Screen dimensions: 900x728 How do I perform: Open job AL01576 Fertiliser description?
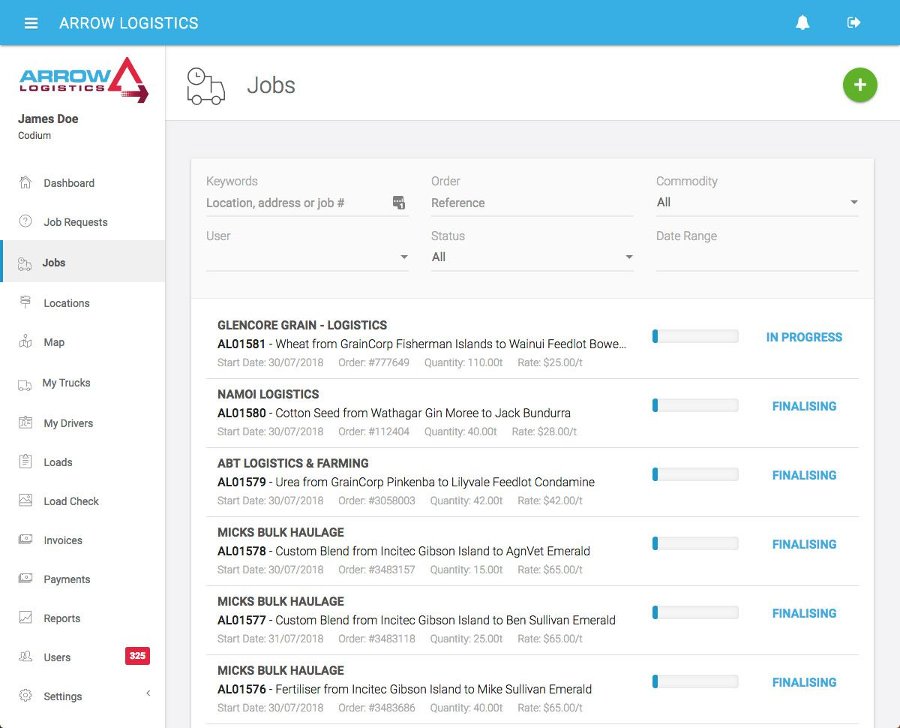(x=404, y=689)
